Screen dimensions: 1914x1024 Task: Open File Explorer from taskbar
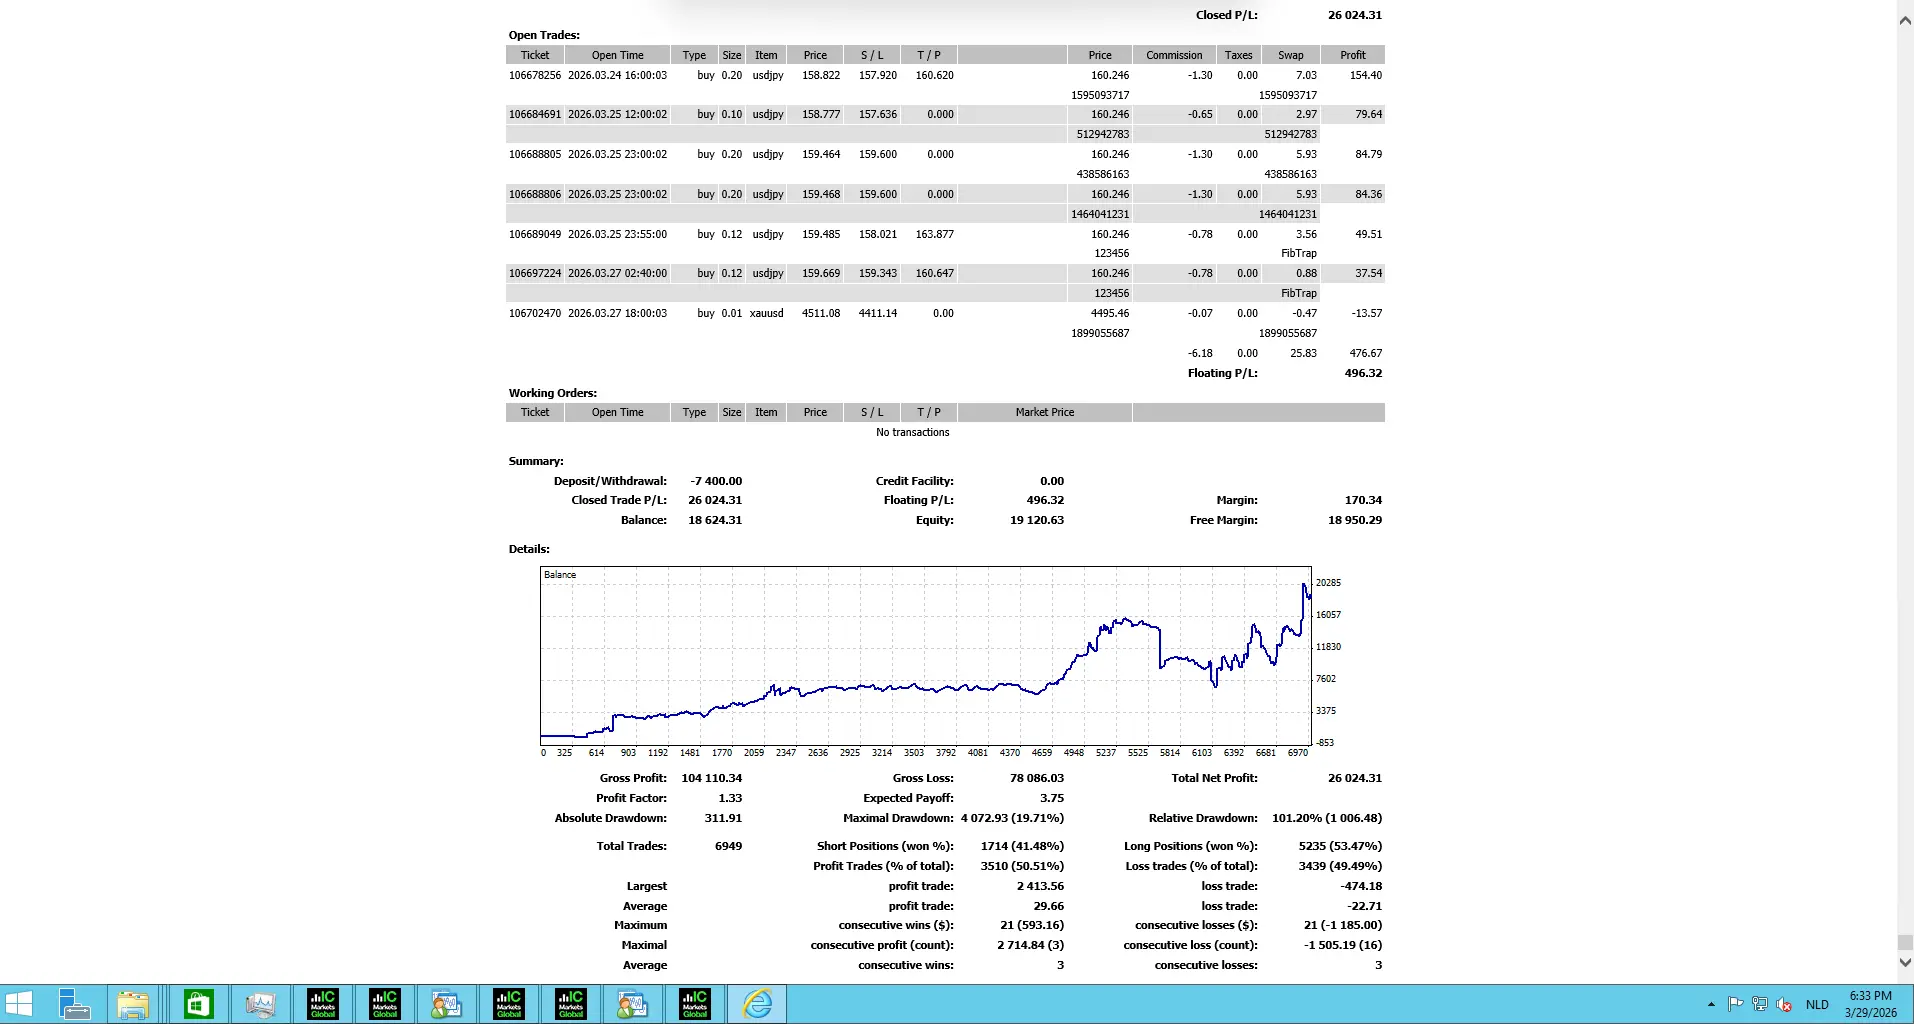coord(132,1004)
